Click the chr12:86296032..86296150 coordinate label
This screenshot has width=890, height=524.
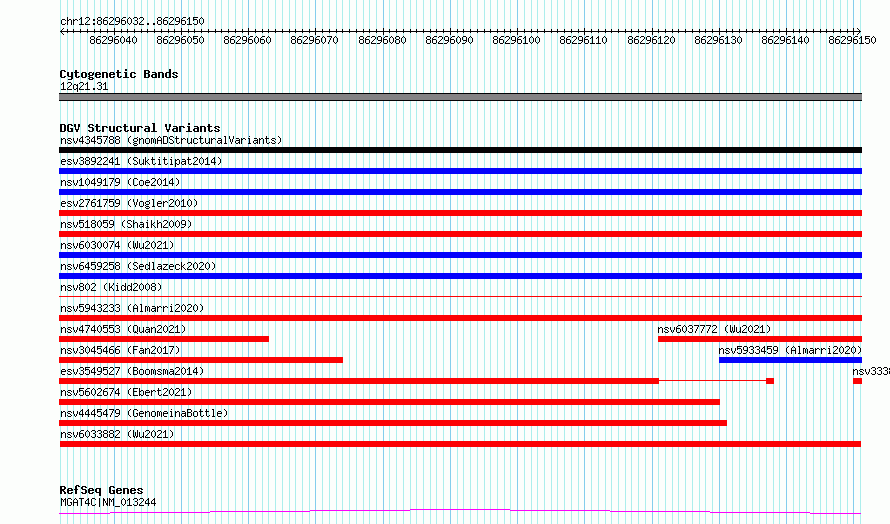point(132,21)
